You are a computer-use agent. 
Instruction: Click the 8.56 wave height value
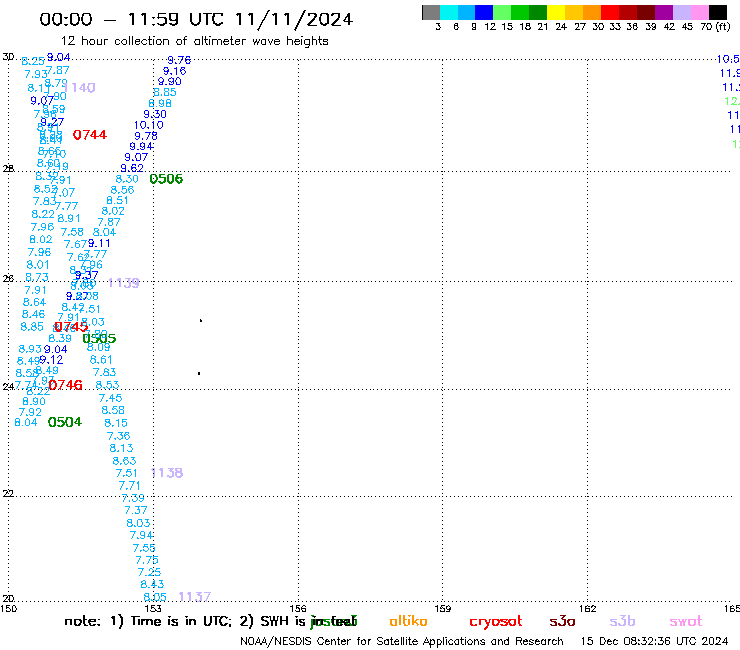(x=122, y=190)
